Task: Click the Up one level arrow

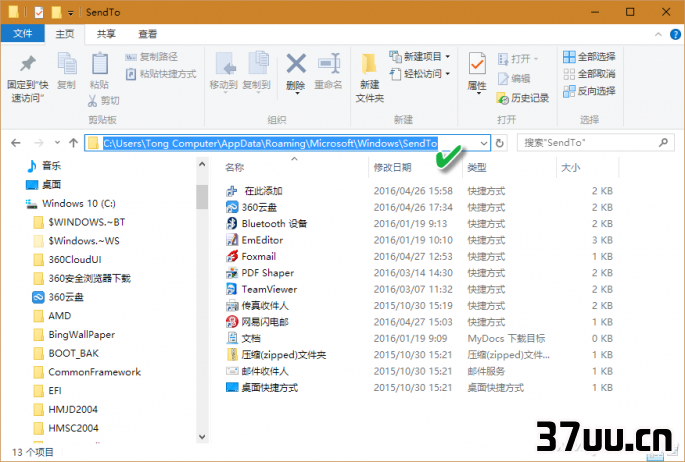Action: coord(73,142)
